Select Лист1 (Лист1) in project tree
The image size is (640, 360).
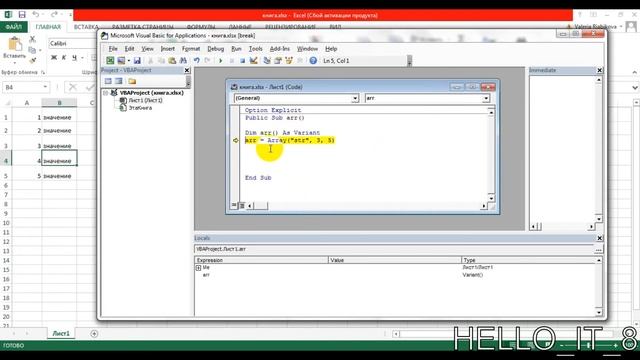145,100
